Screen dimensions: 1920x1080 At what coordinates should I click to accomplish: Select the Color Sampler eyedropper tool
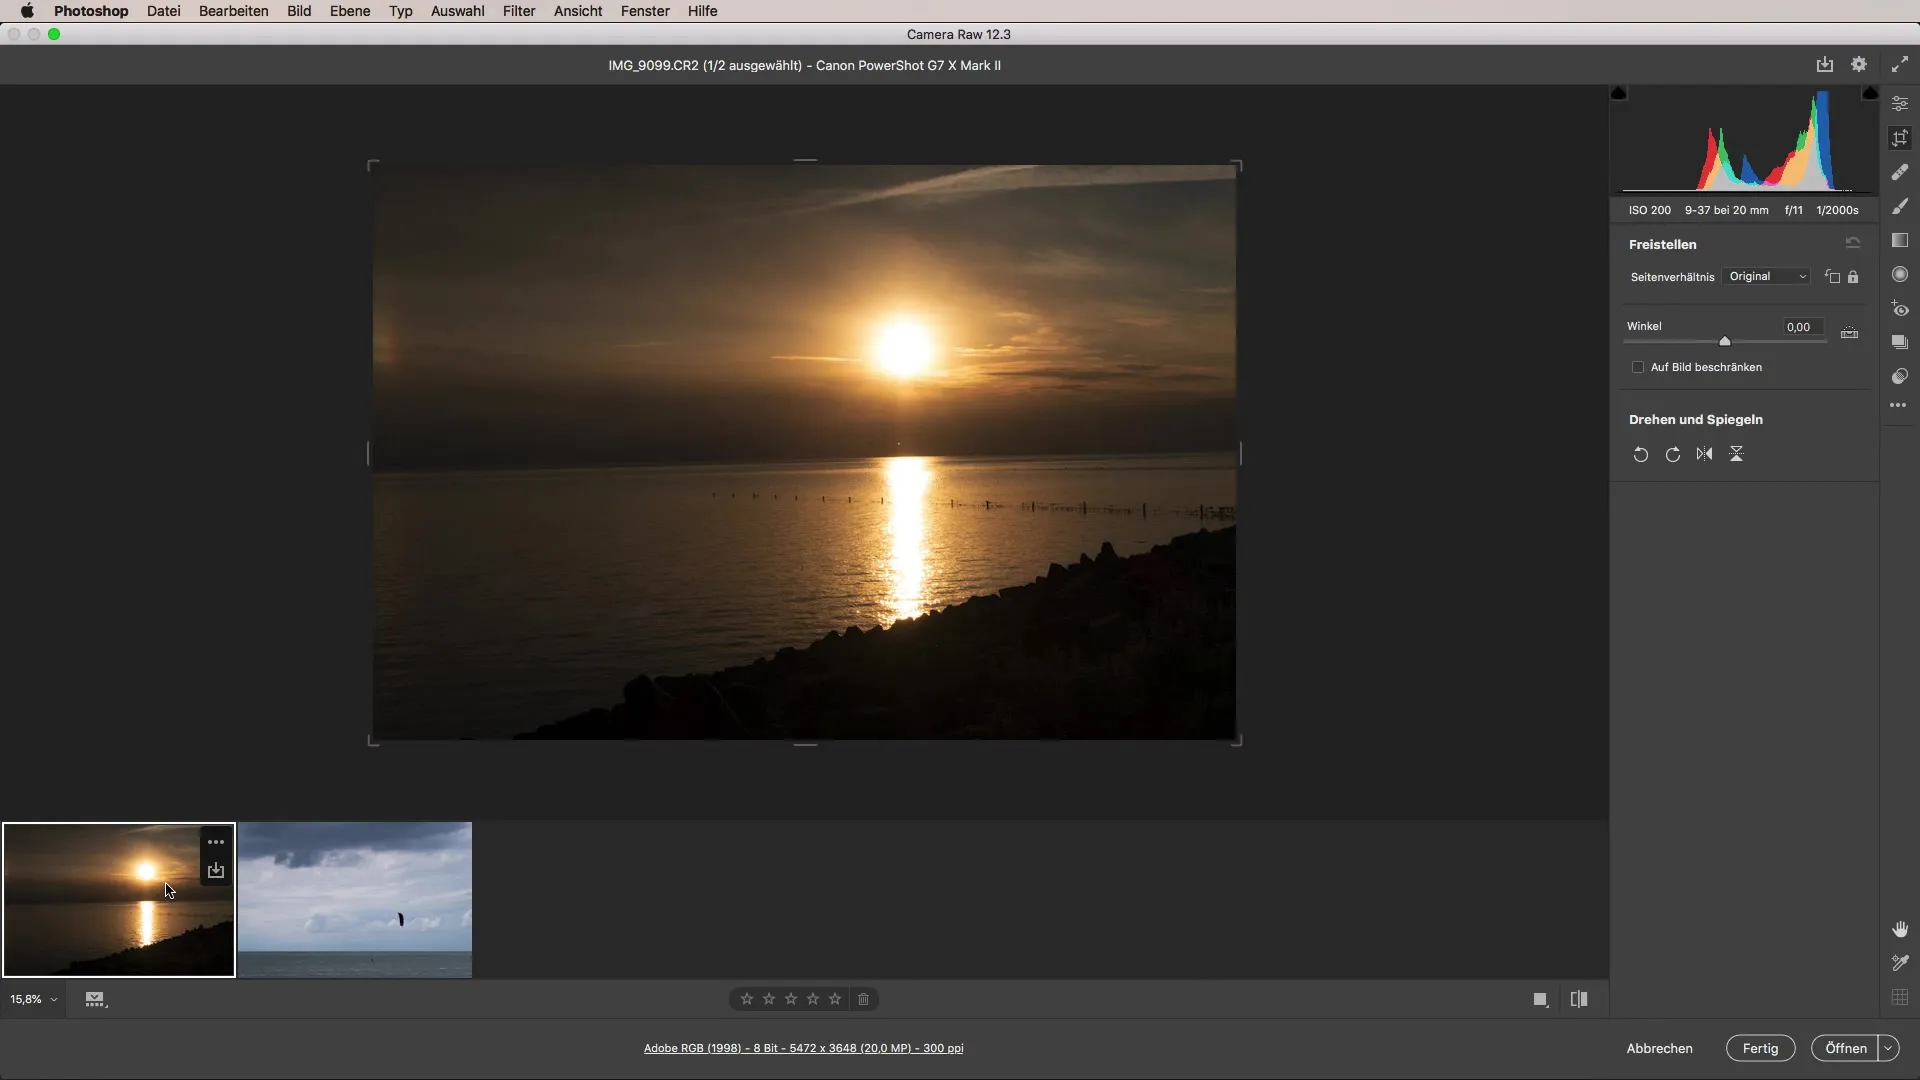pos(1900,963)
